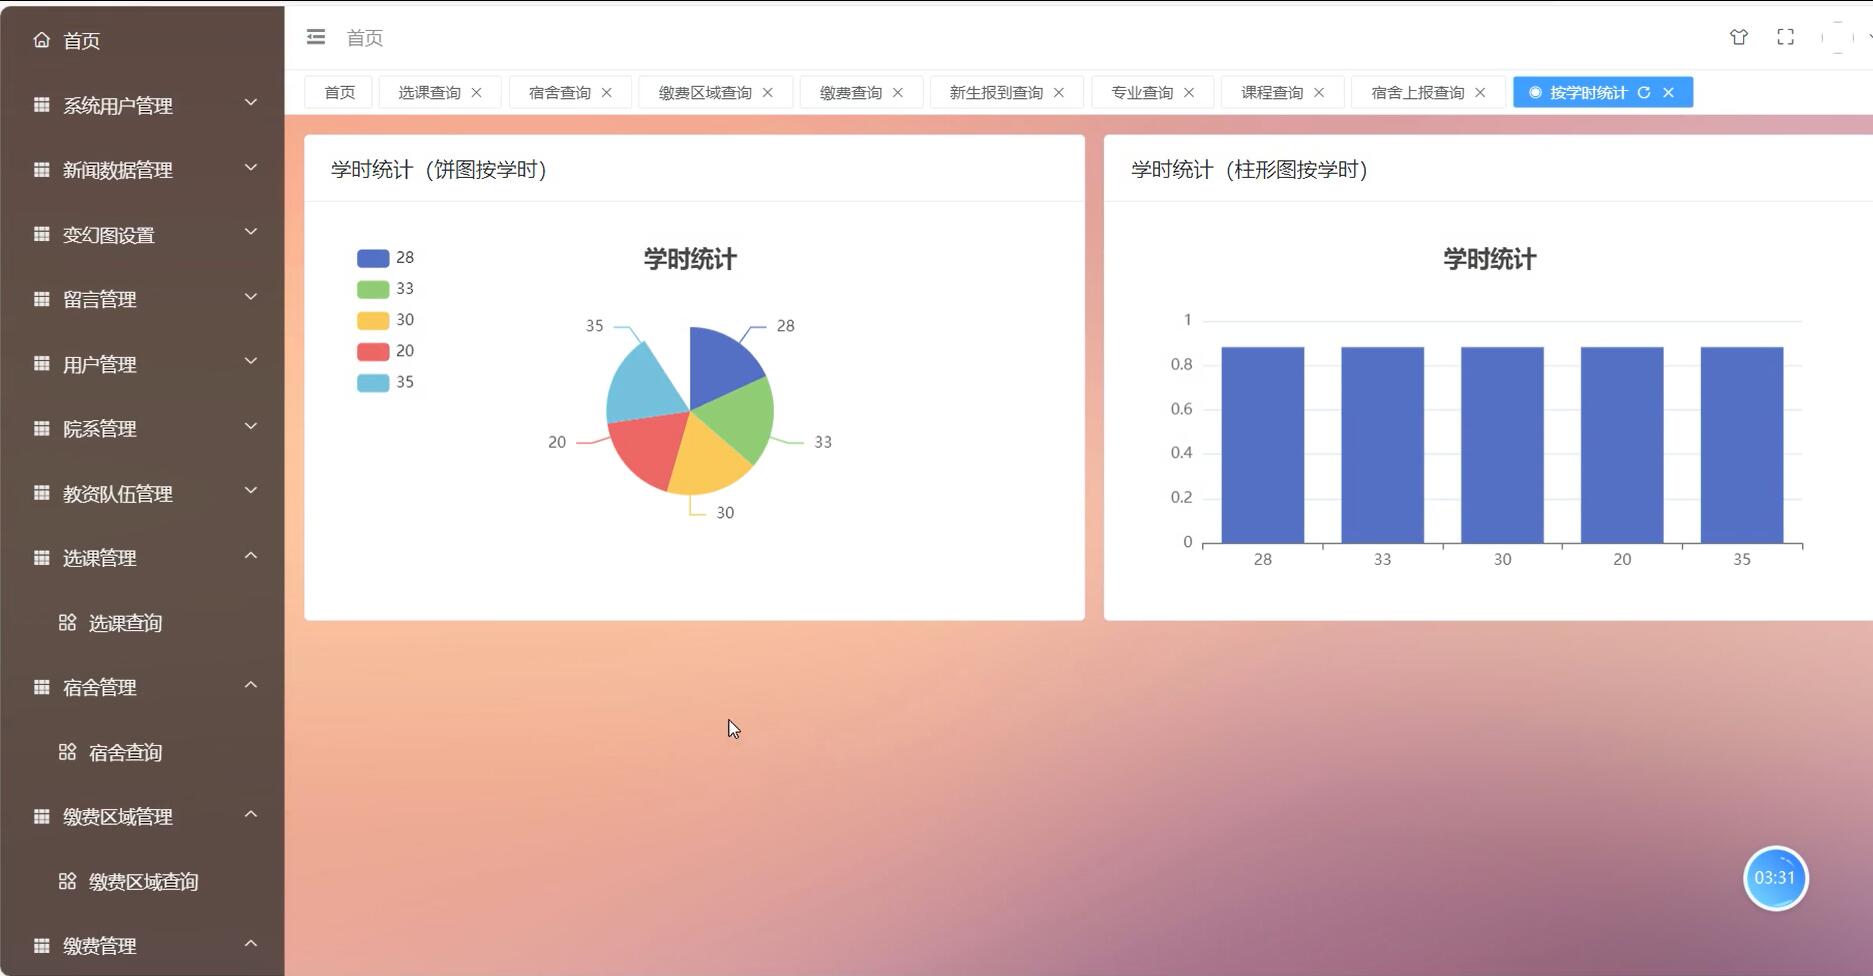Click the floating 03:31 timer bubble

click(1775, 877)
